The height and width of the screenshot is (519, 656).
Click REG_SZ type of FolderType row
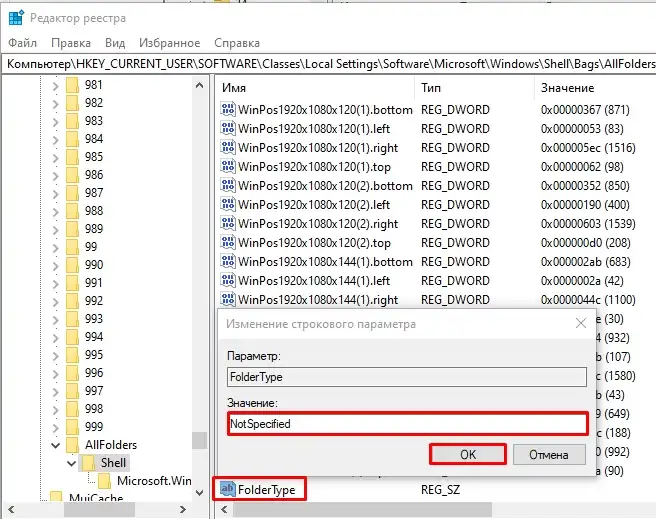tap(440, 490)
